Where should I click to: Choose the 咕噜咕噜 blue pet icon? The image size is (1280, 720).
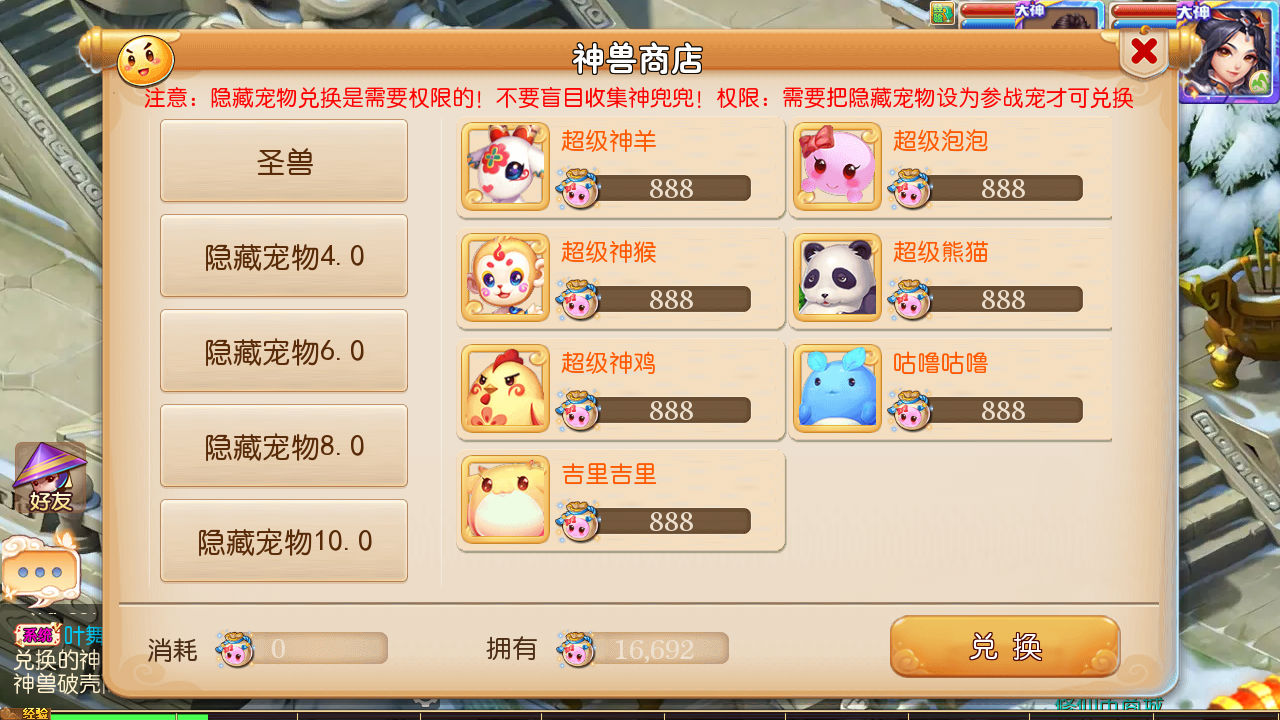pos(837,388)
